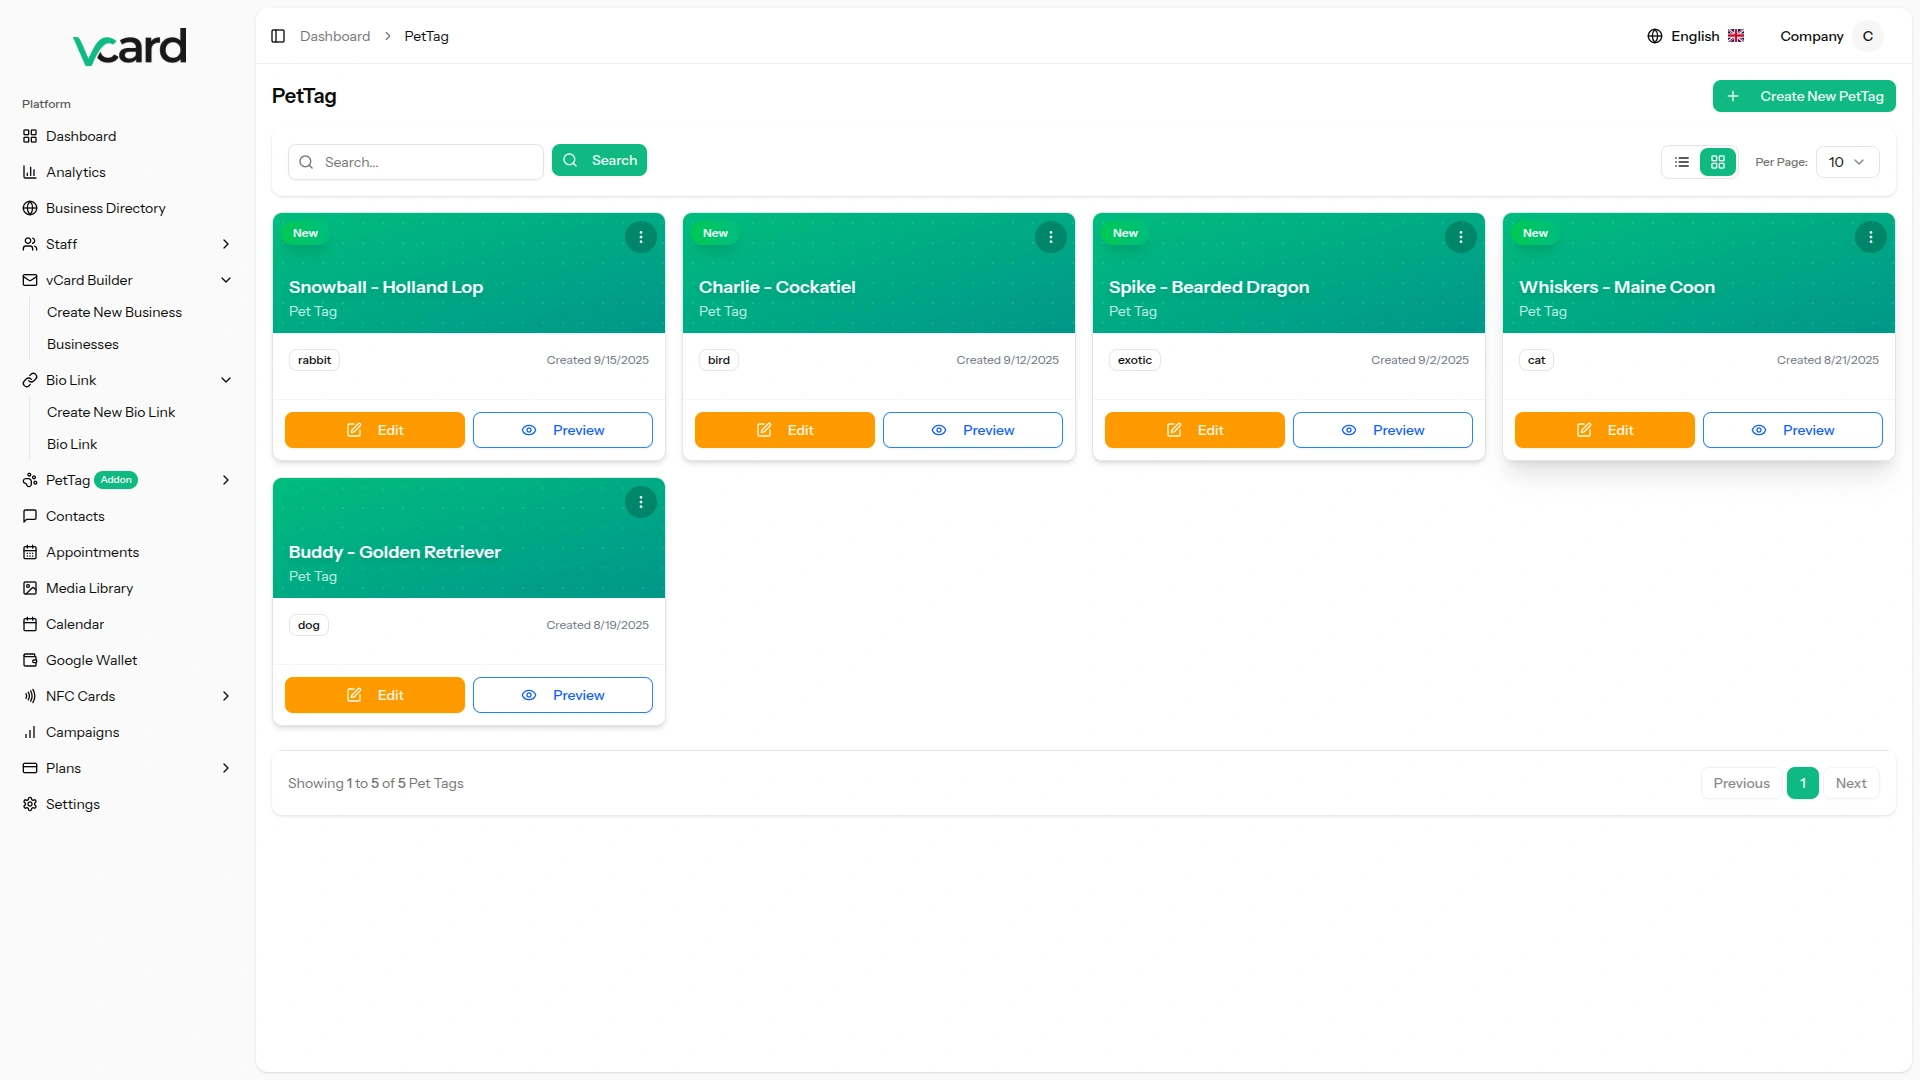Preview the Charlie - Cockatiel pet tag
1920x1080 pixels.
coord(972,430)
